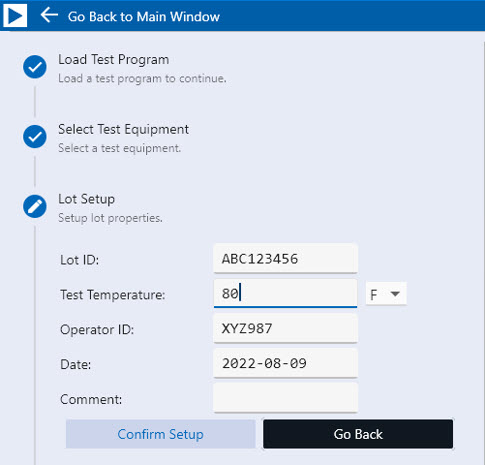Expand the temperature unit dropdown arrow
Image resolution: width=485 pixels, height=465 pixels.
coord(395,294)
